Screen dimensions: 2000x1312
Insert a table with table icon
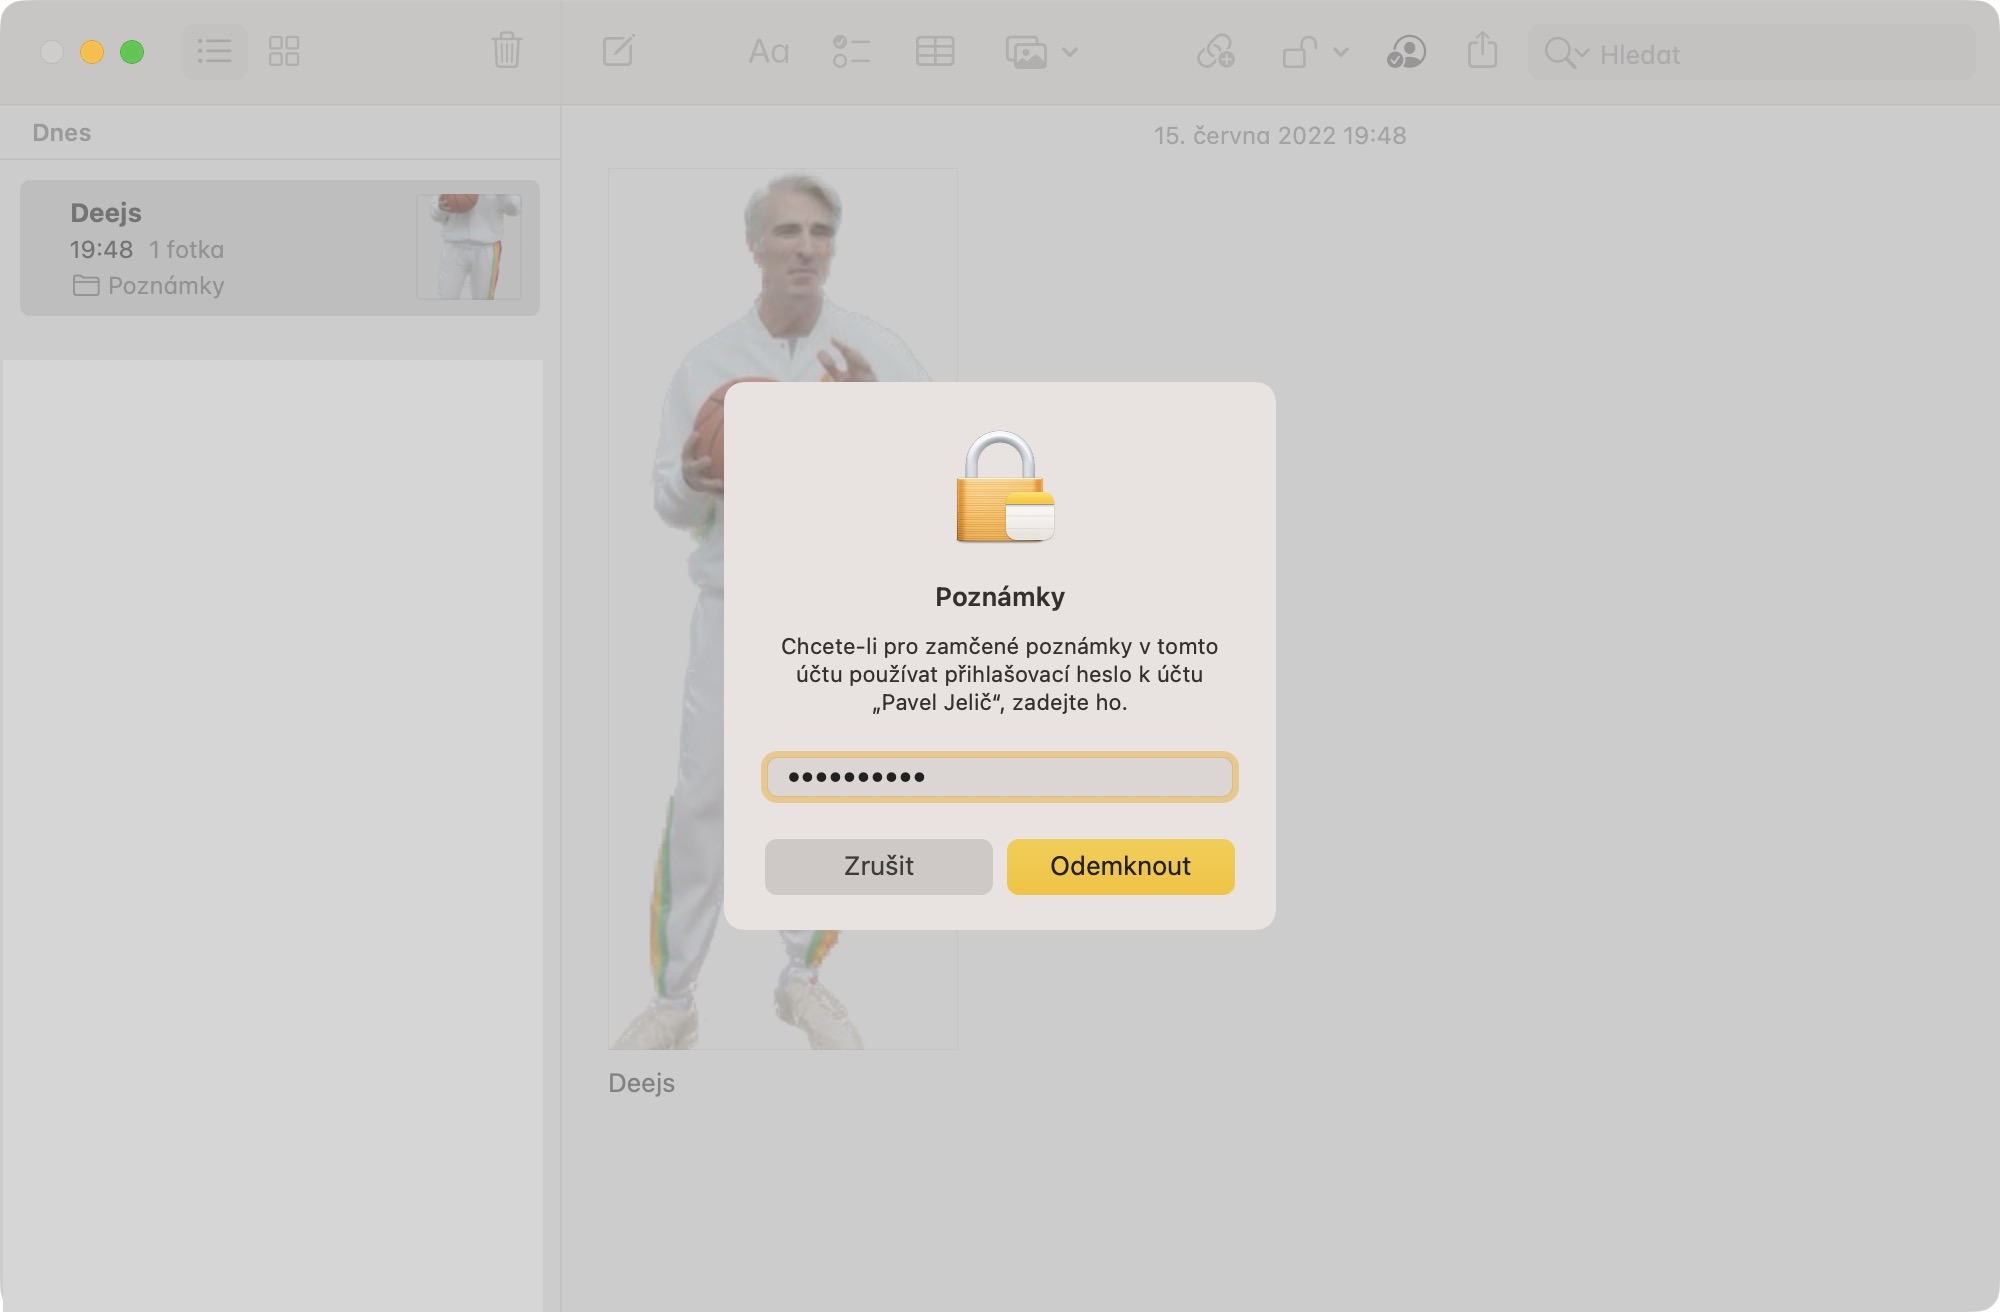[935, 51]
